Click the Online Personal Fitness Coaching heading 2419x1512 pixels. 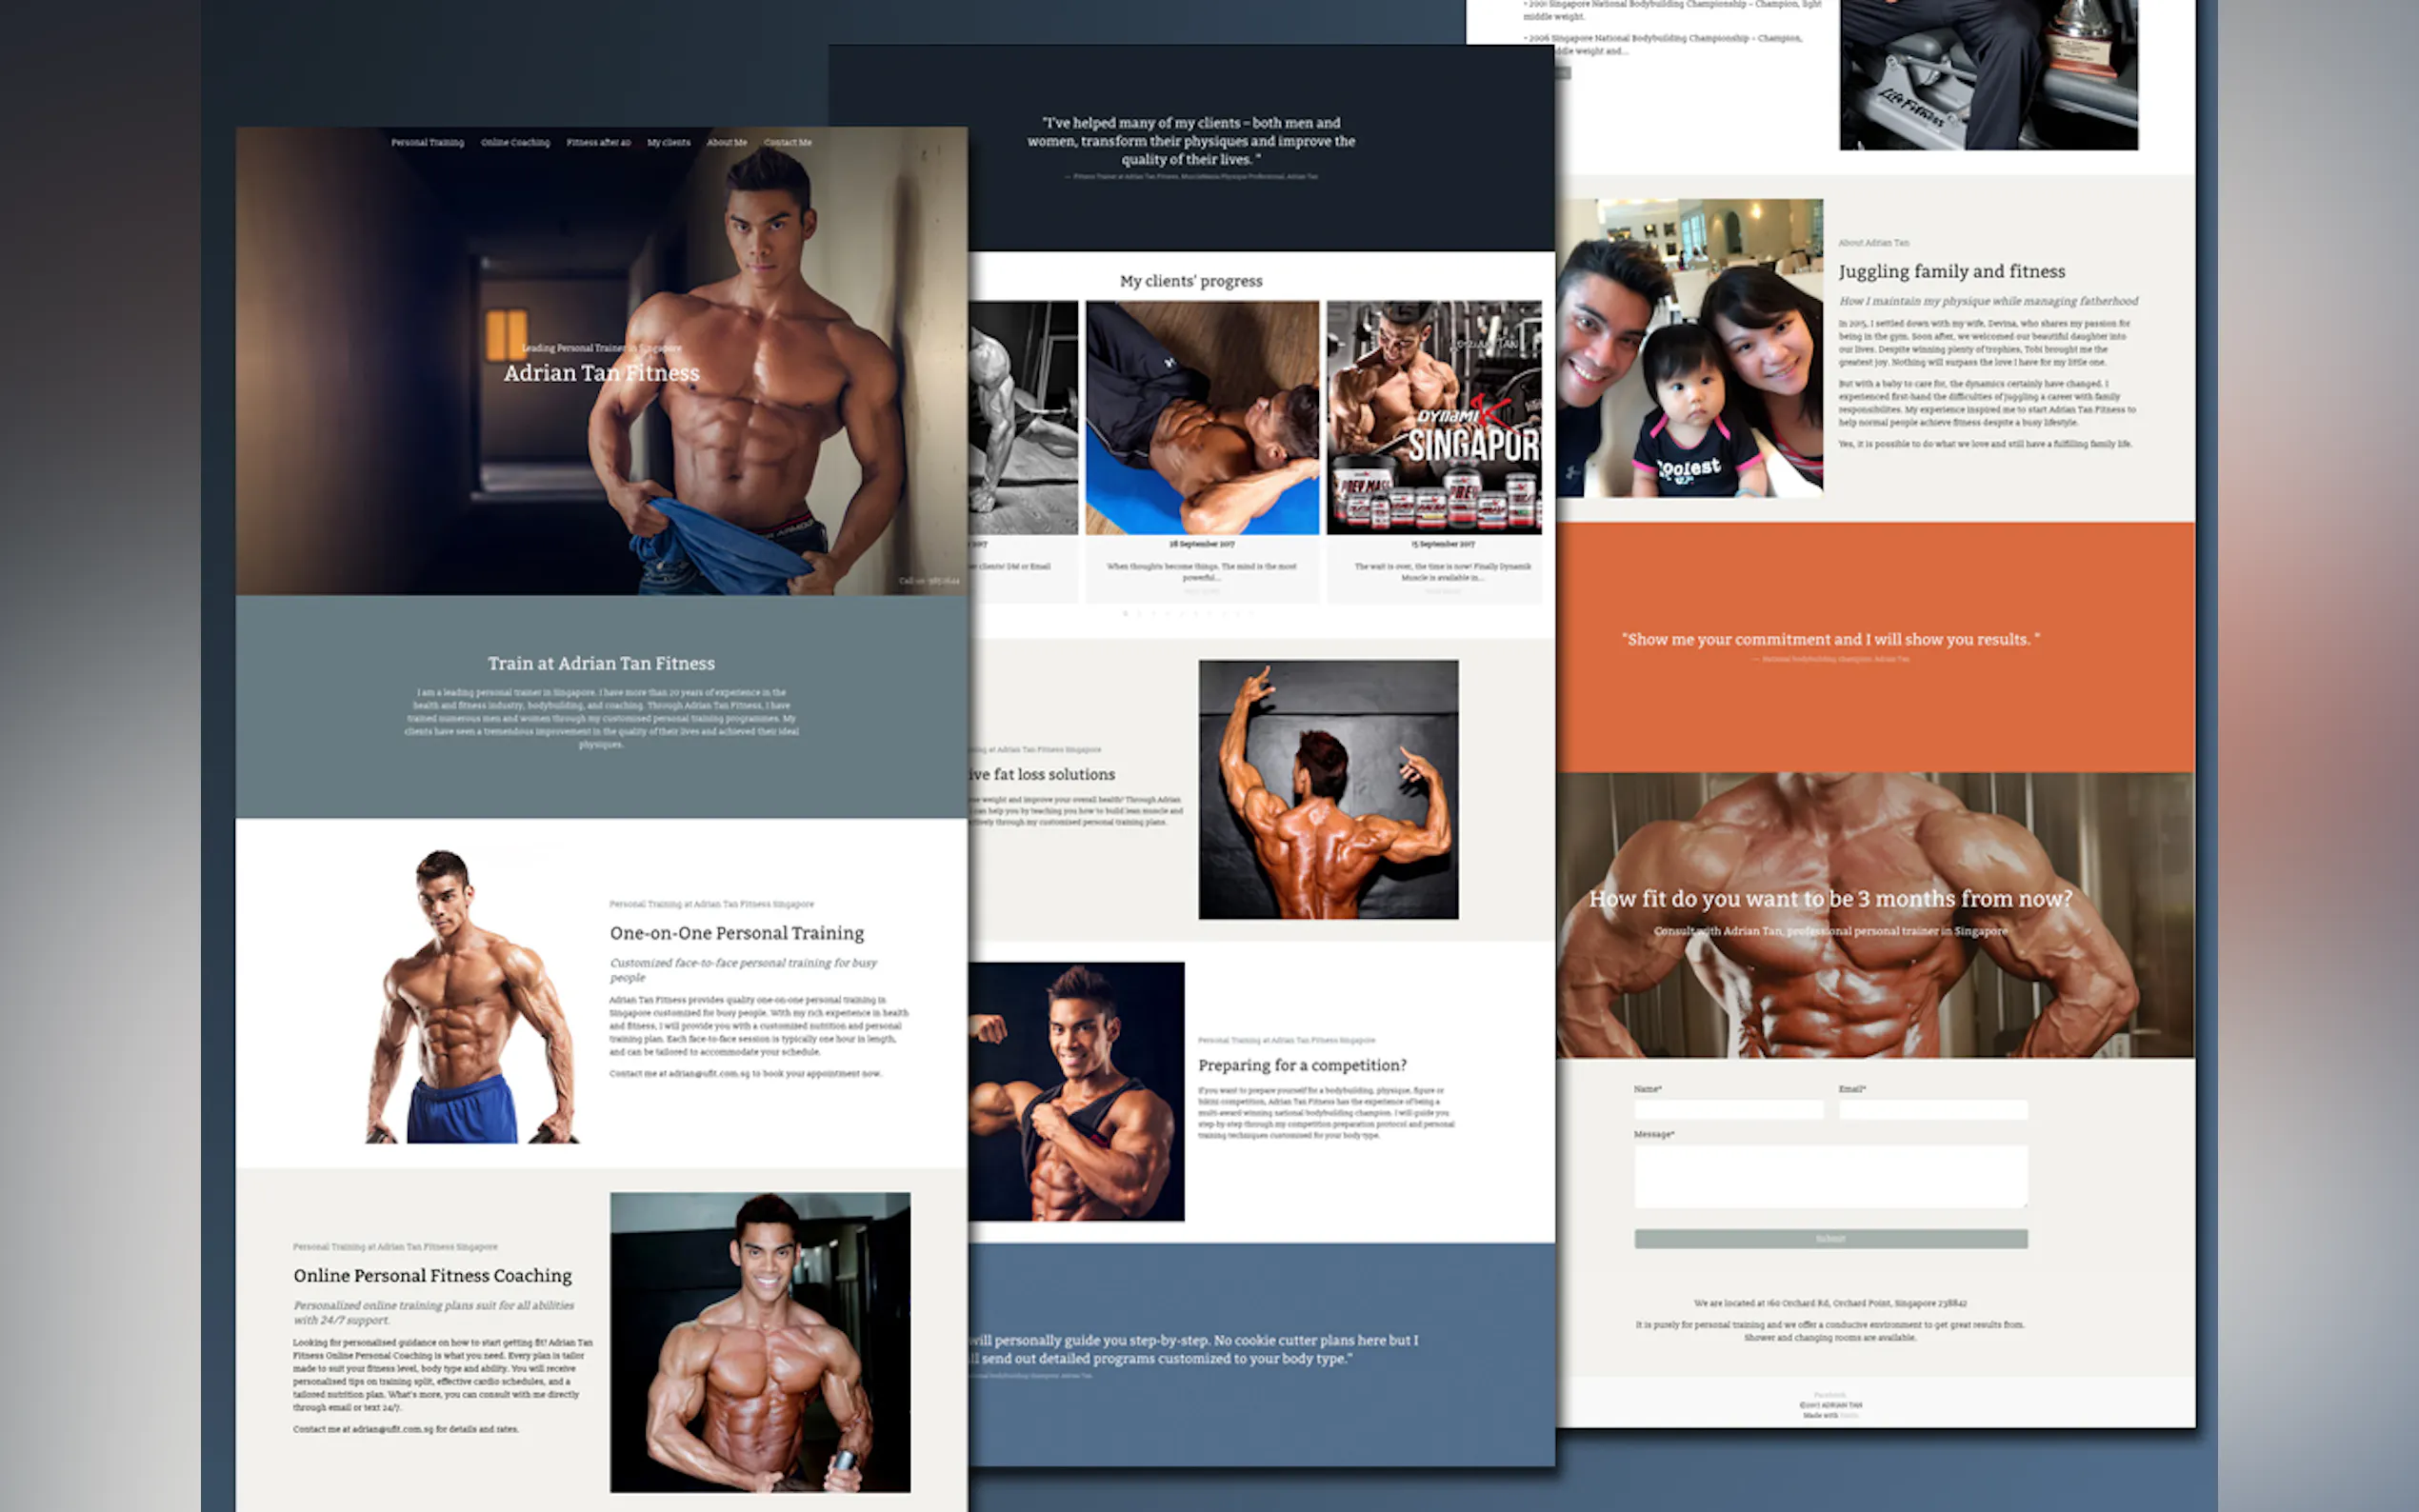(x=432, y=1275)
